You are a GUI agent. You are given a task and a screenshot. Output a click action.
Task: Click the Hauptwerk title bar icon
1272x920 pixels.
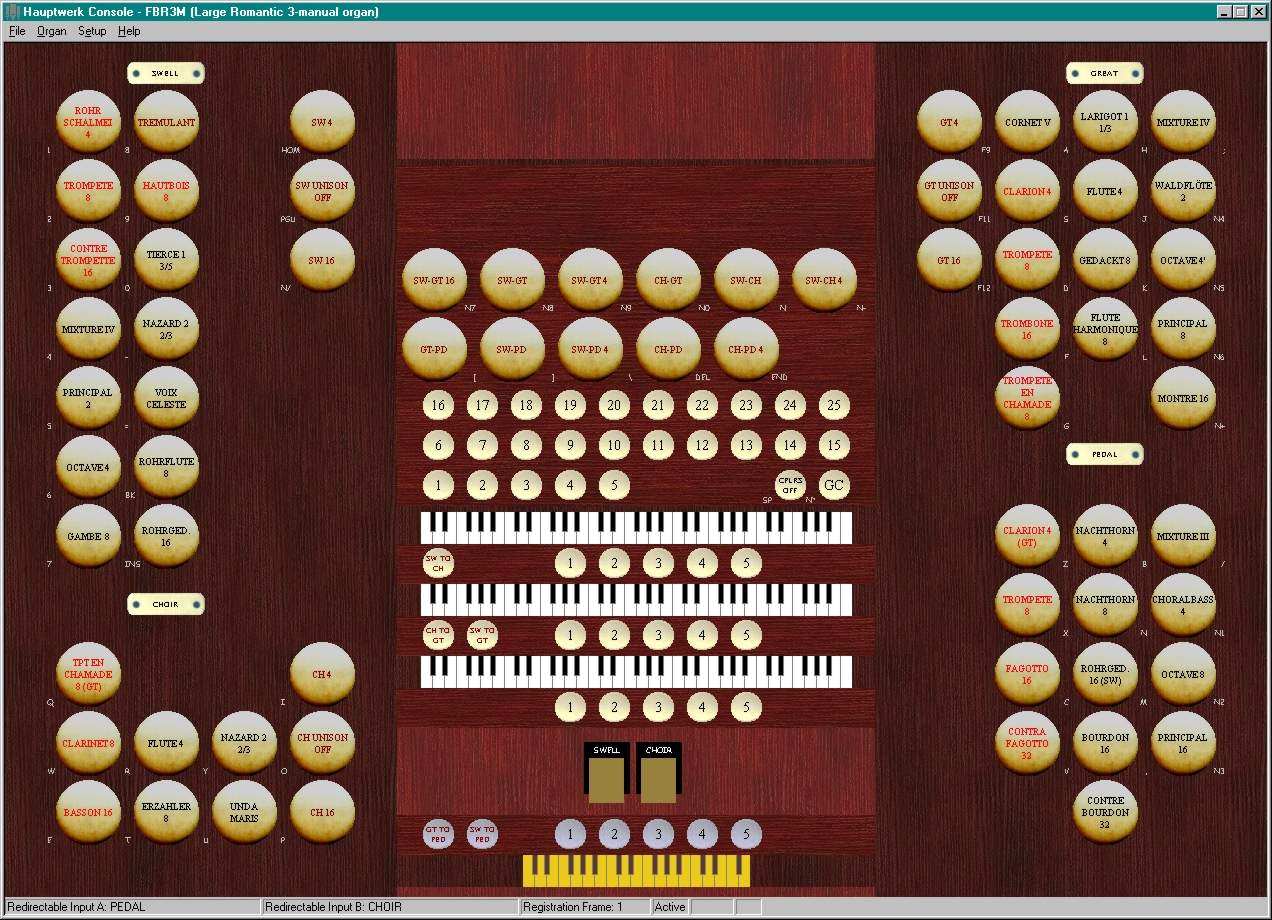click(12, 12)
